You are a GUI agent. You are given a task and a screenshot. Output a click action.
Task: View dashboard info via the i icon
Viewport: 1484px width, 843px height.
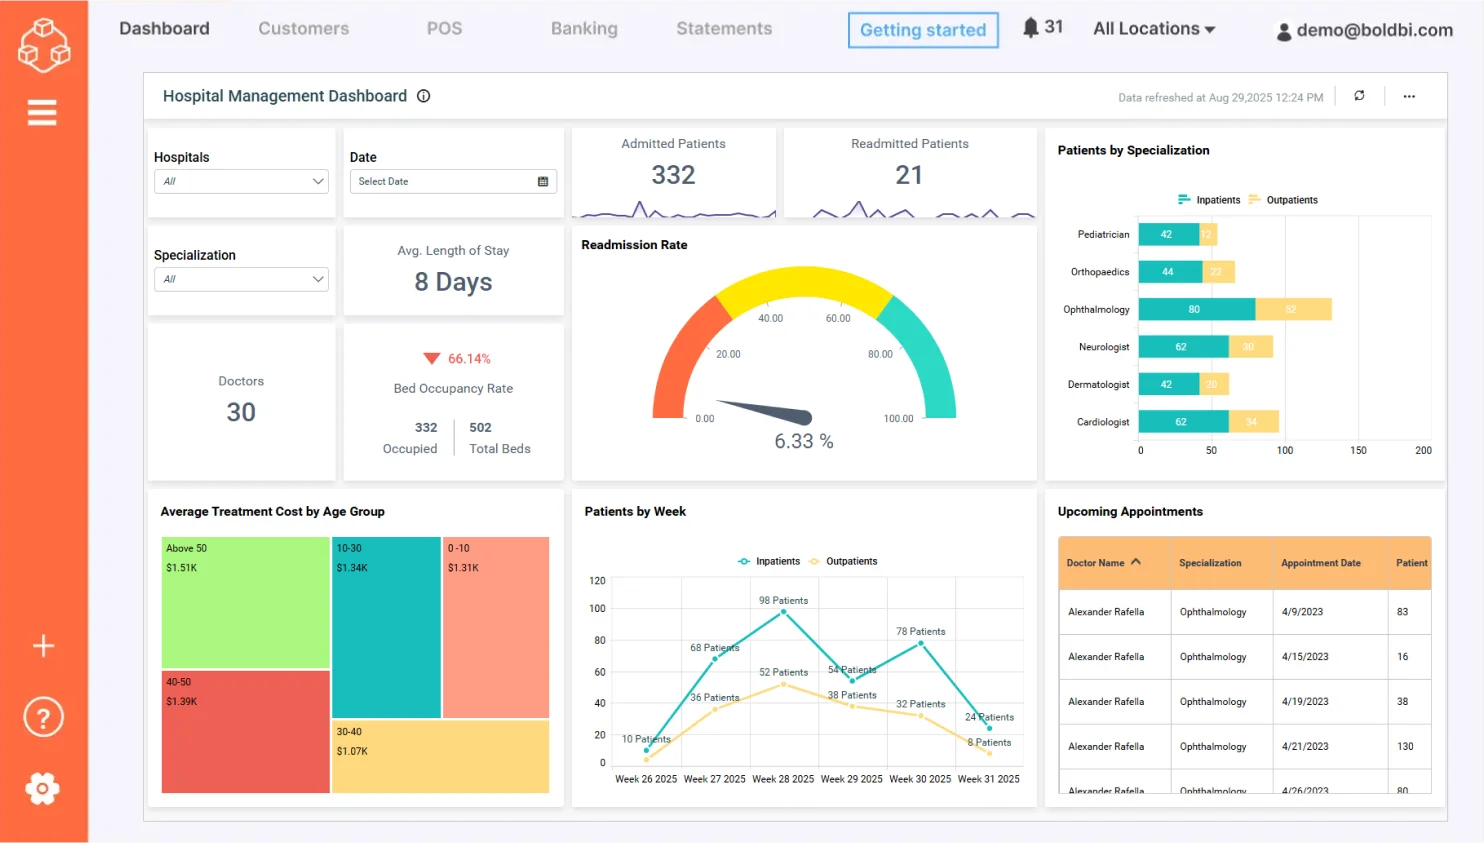pyautogui.click(x=423, y=95)
